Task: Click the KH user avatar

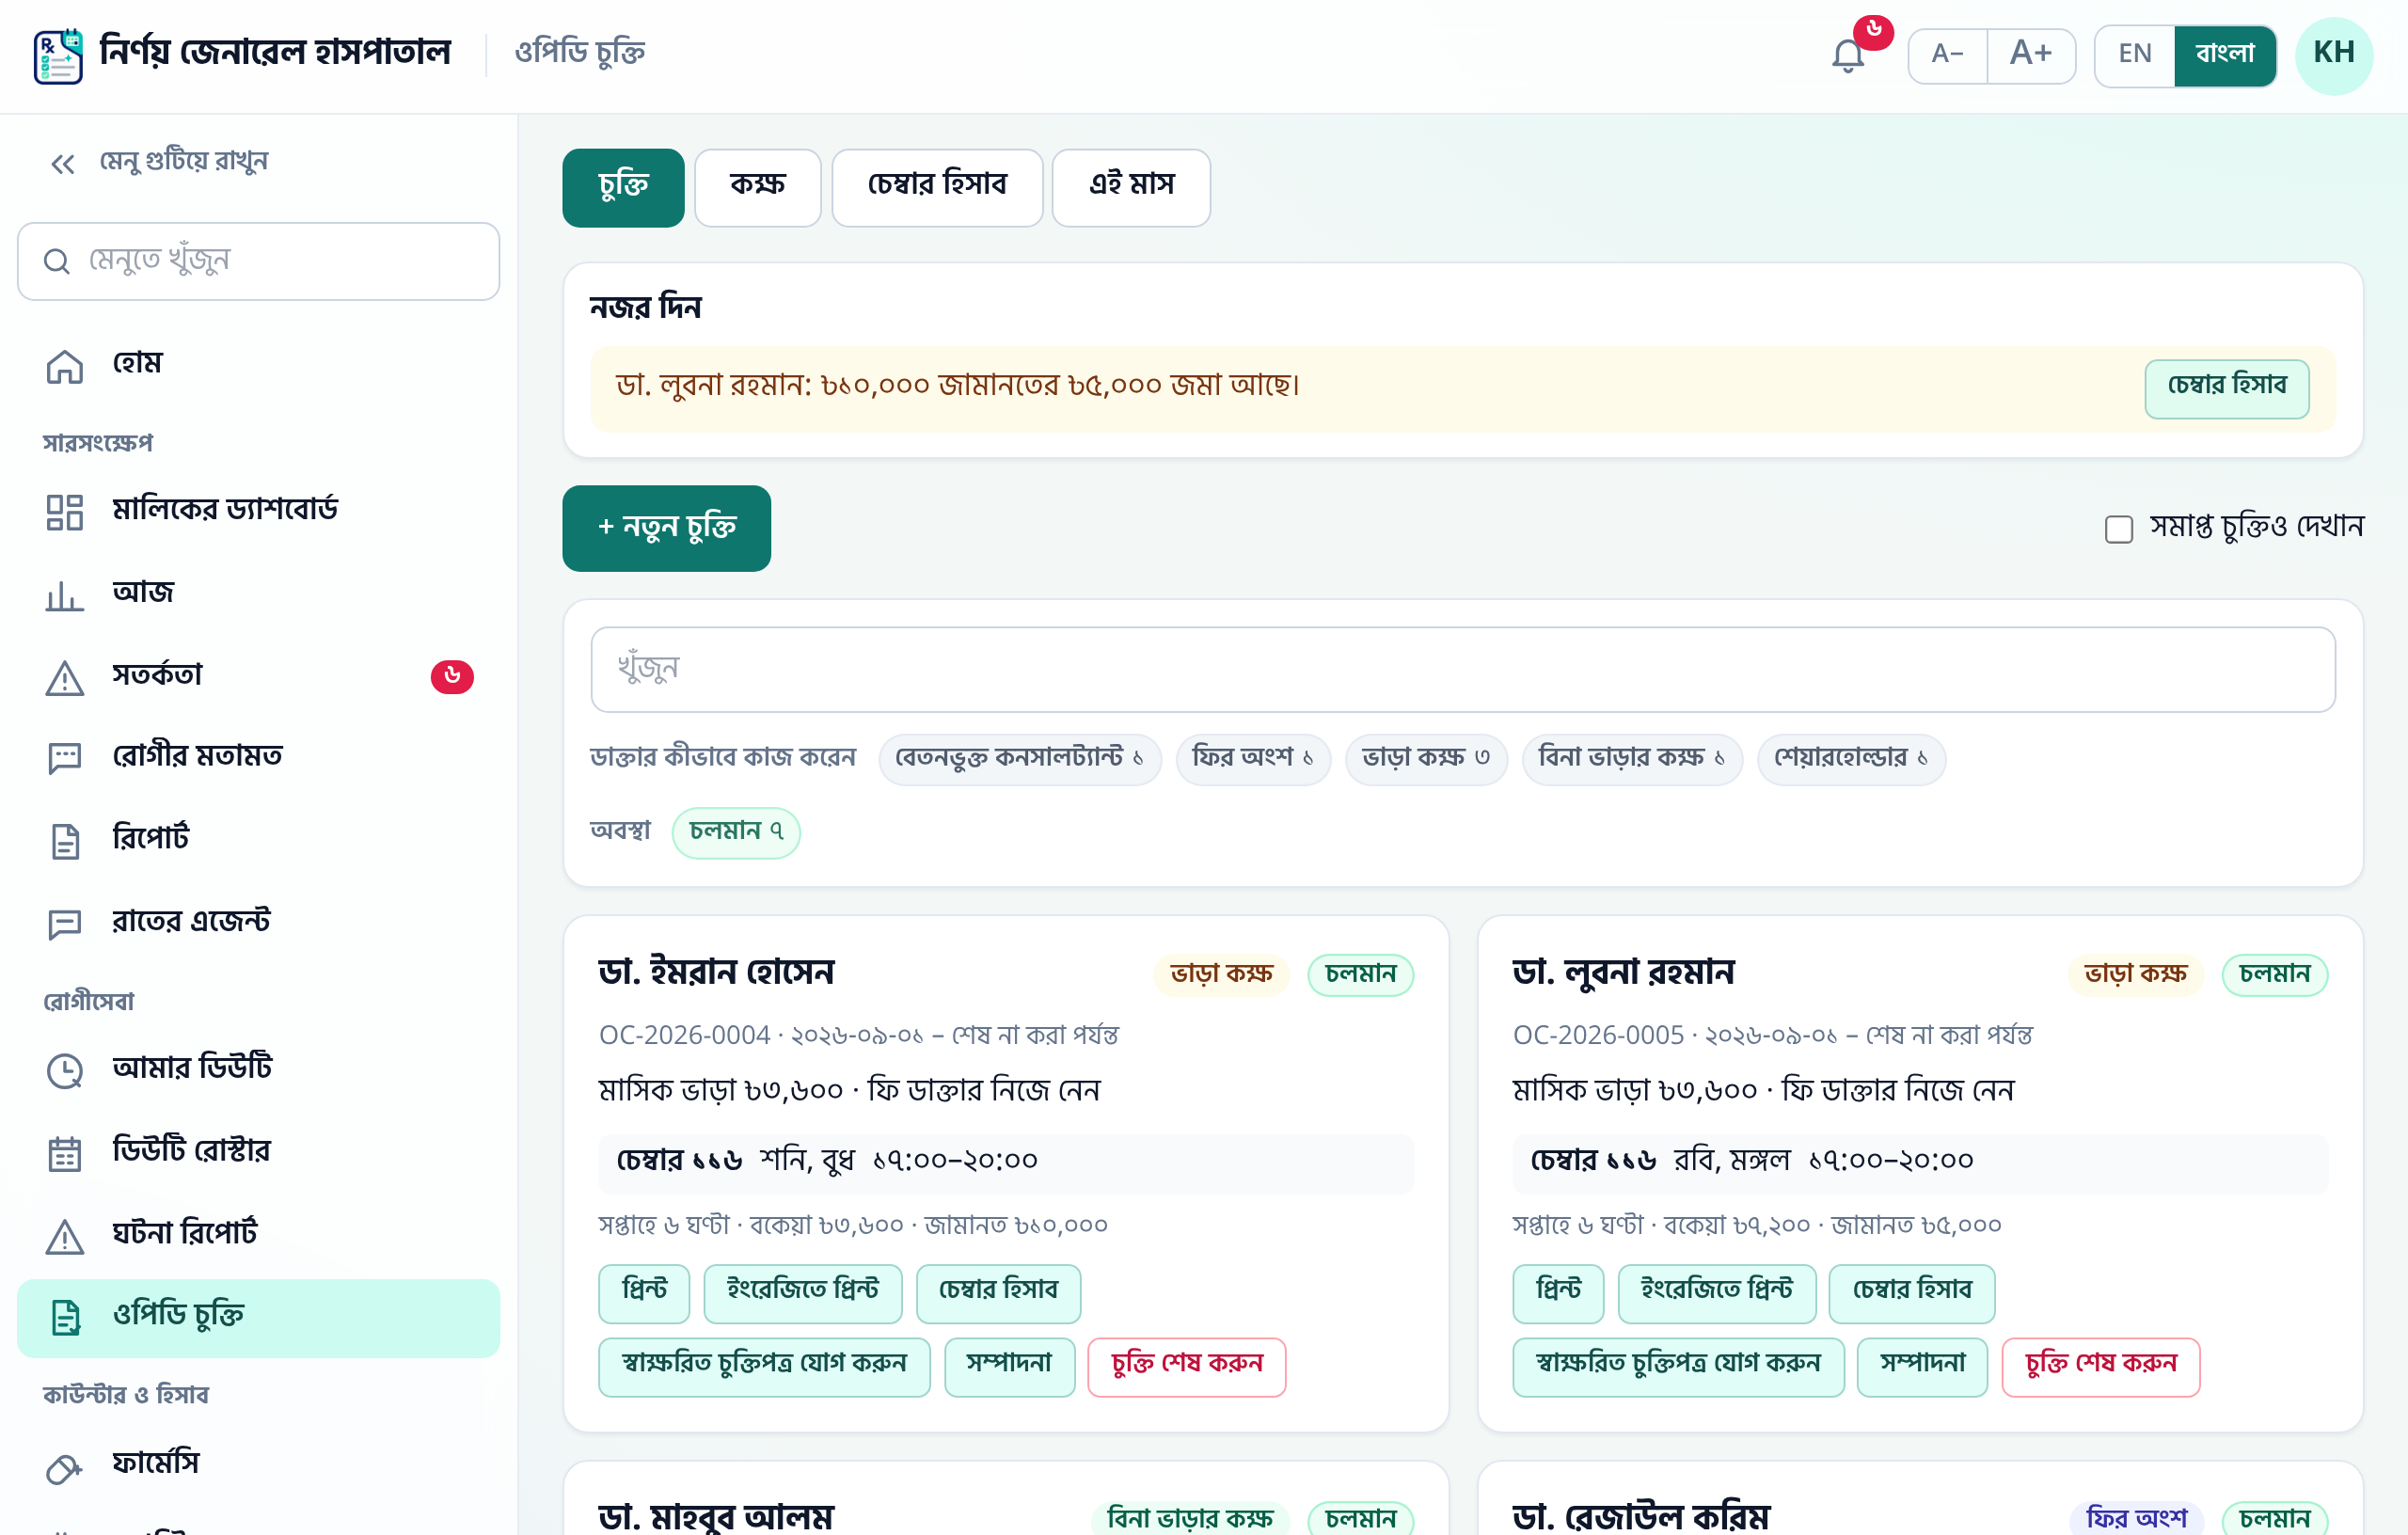Action: click(x=2333, y=55)
